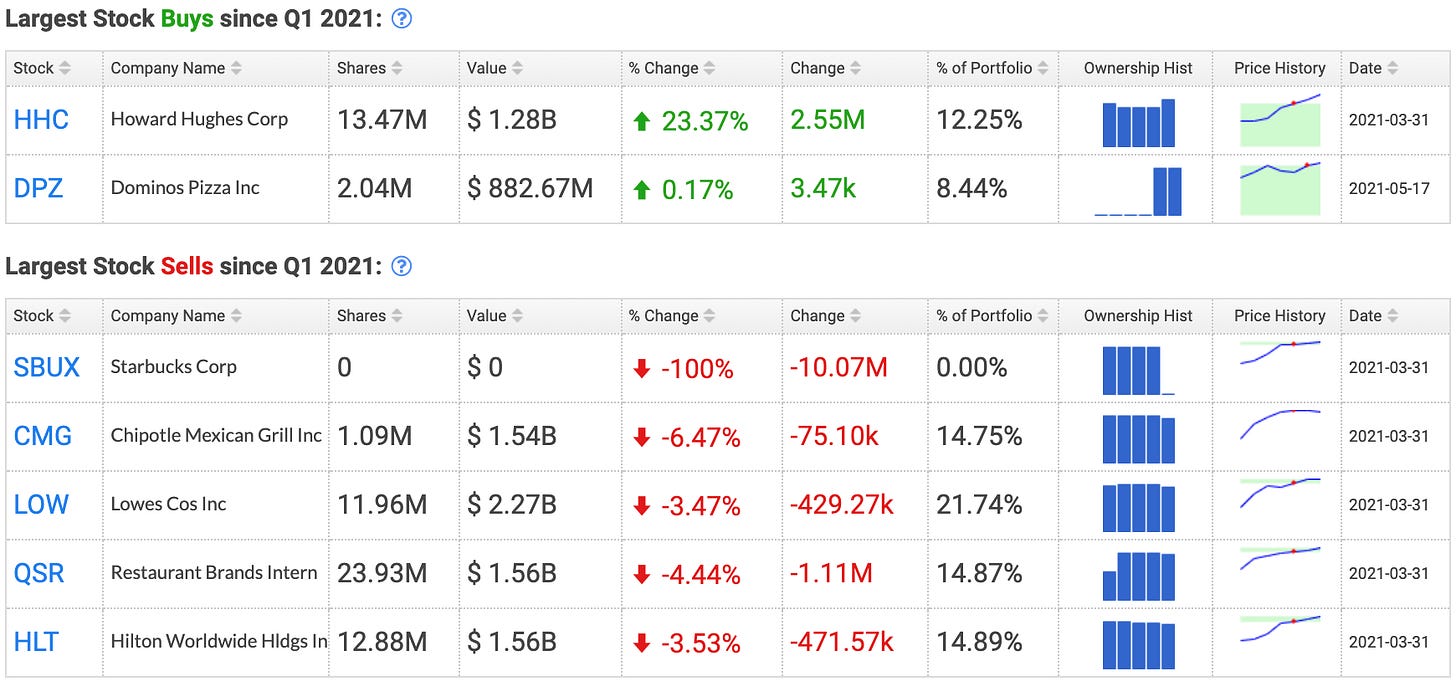This screenshot has width=1456, height=681.
Task: Click Price History header in Sells table
Action: click(x=1280, y=315)
